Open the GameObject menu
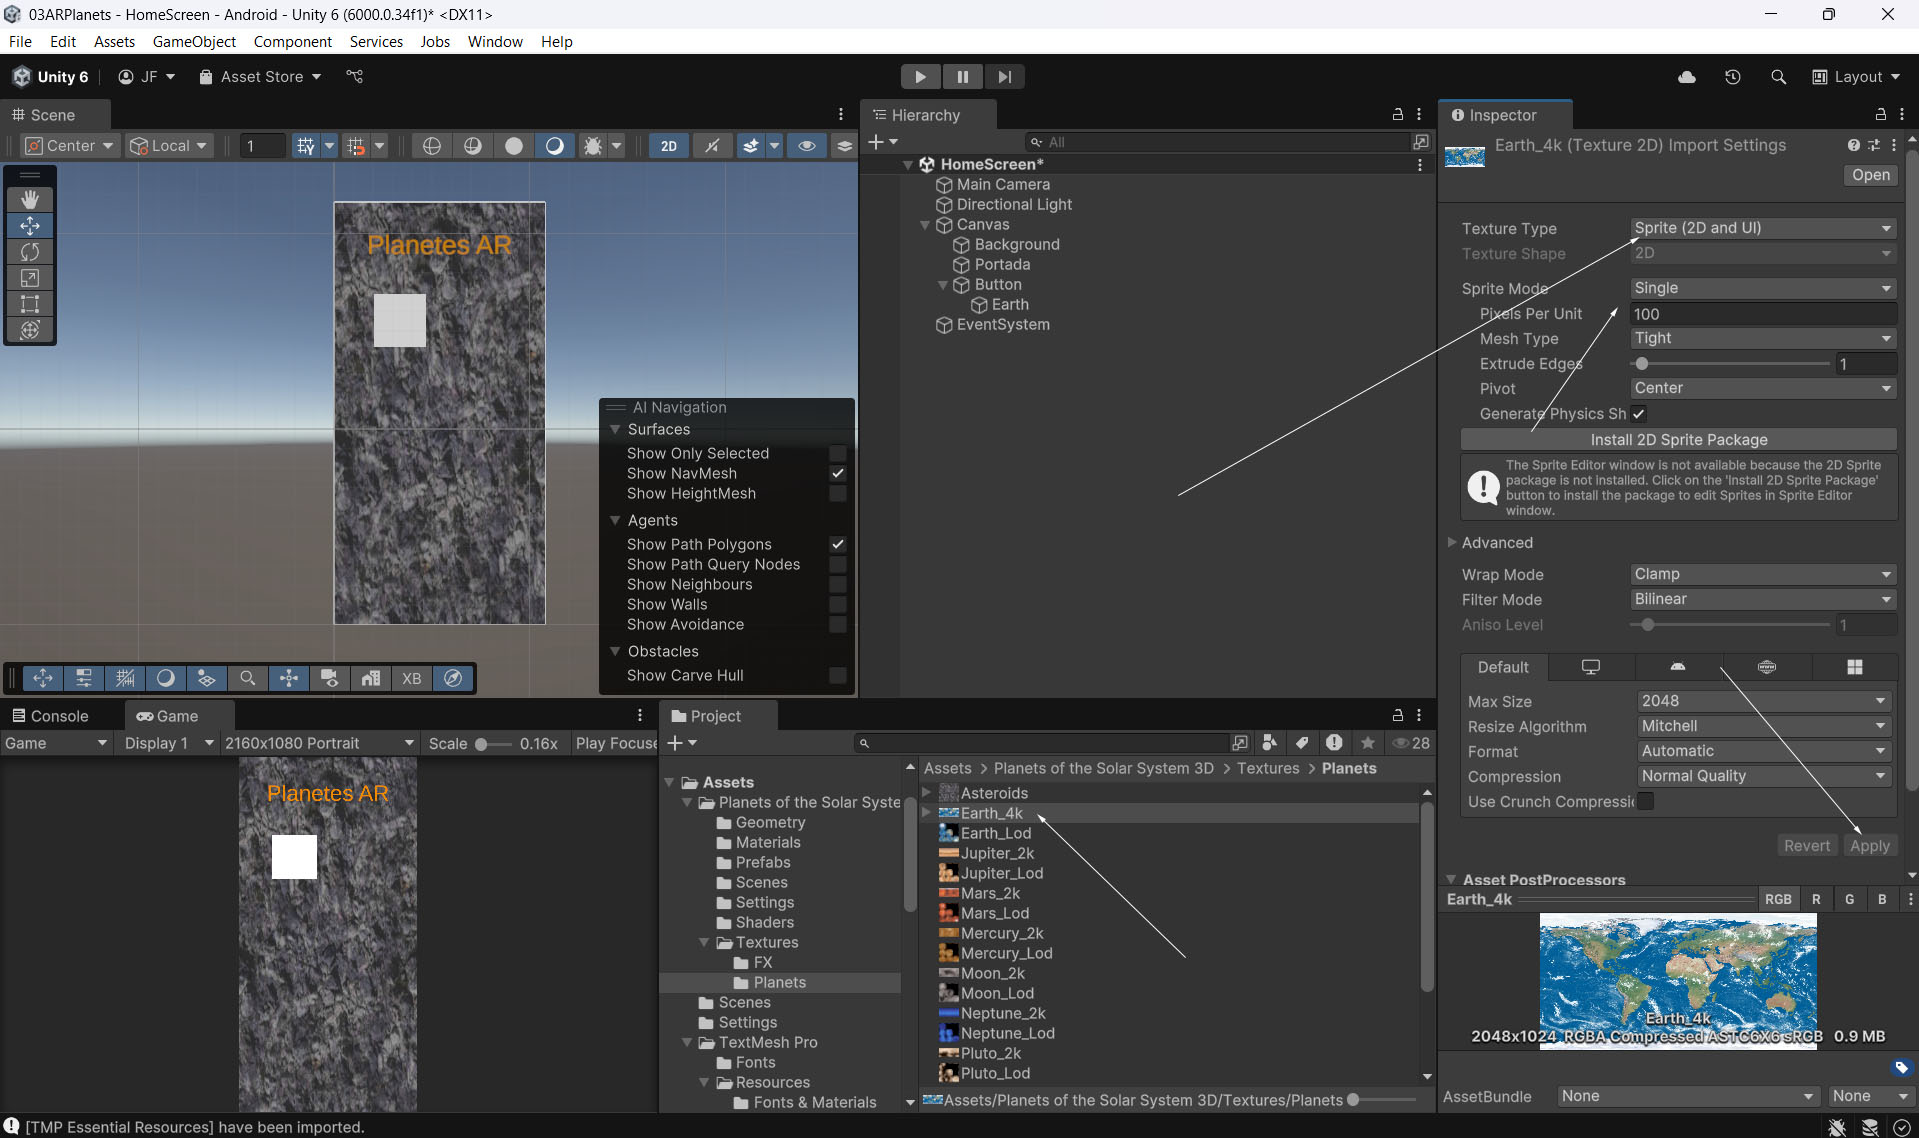The image size is (1919, 1138). 194,42
